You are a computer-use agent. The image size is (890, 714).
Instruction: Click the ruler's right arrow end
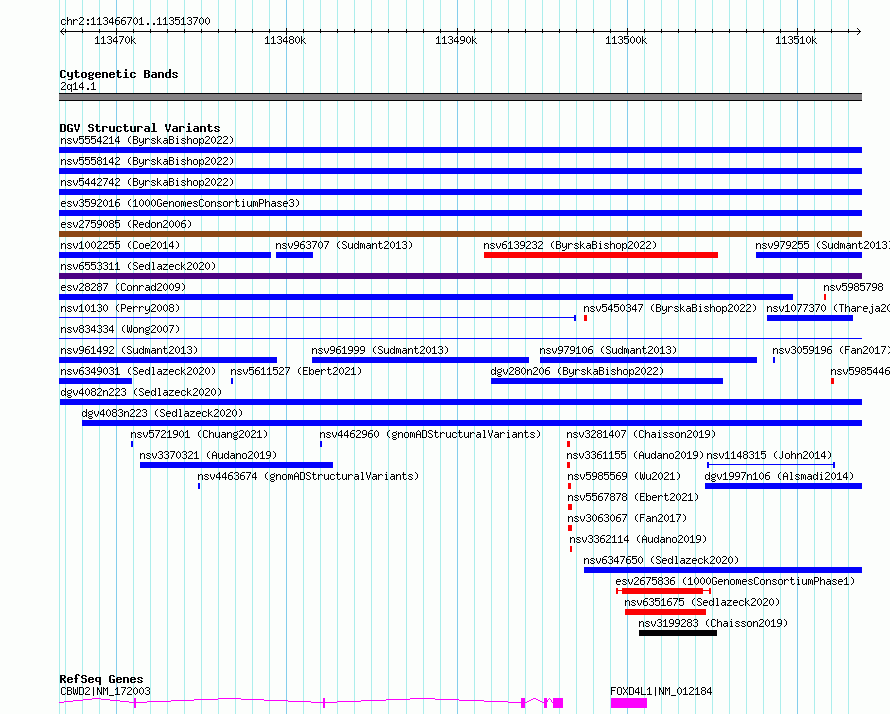tap(859, 31)
